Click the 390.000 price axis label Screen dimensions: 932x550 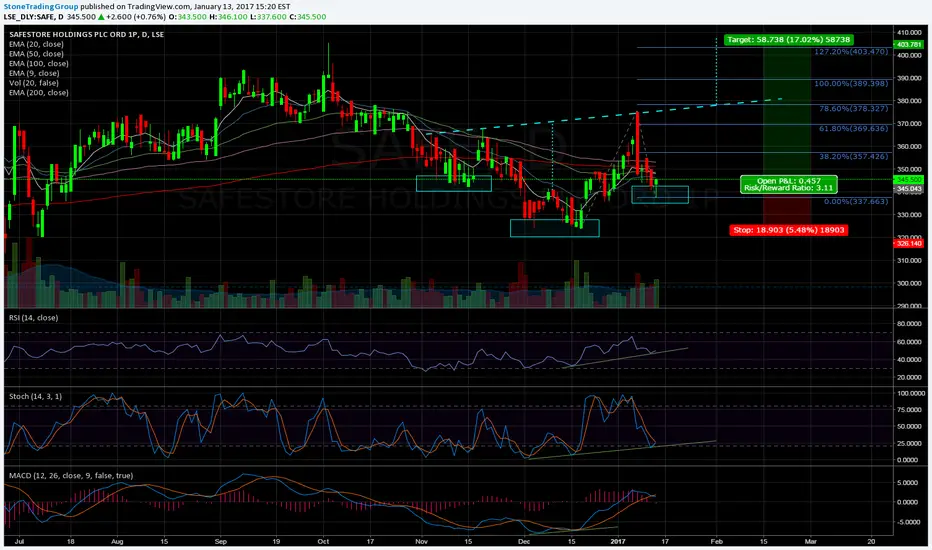point(909,78)
